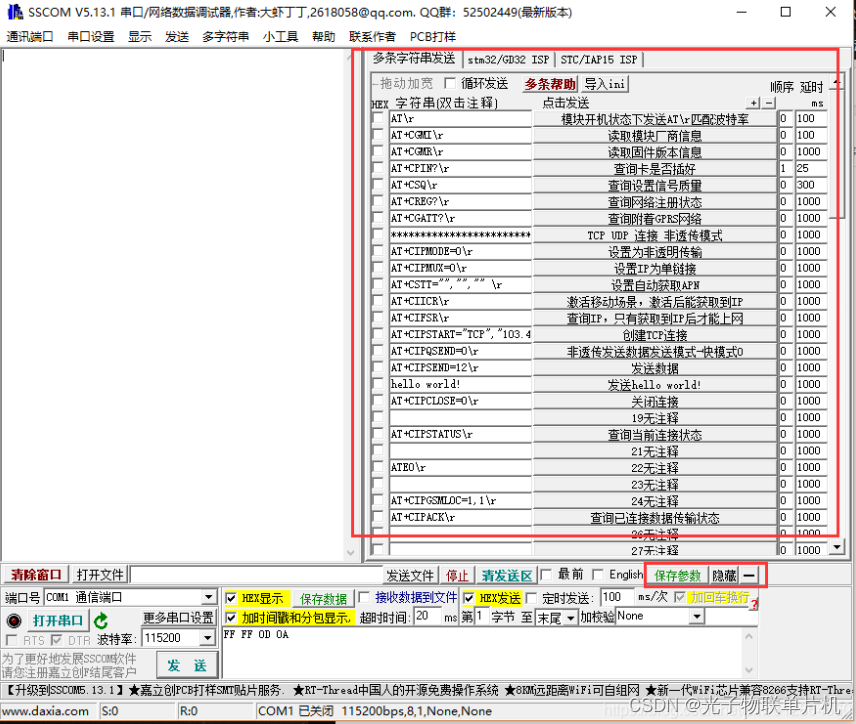Switch to stm32/GD32 ISP tab
The image size is (856, 724).
point(508,60)
